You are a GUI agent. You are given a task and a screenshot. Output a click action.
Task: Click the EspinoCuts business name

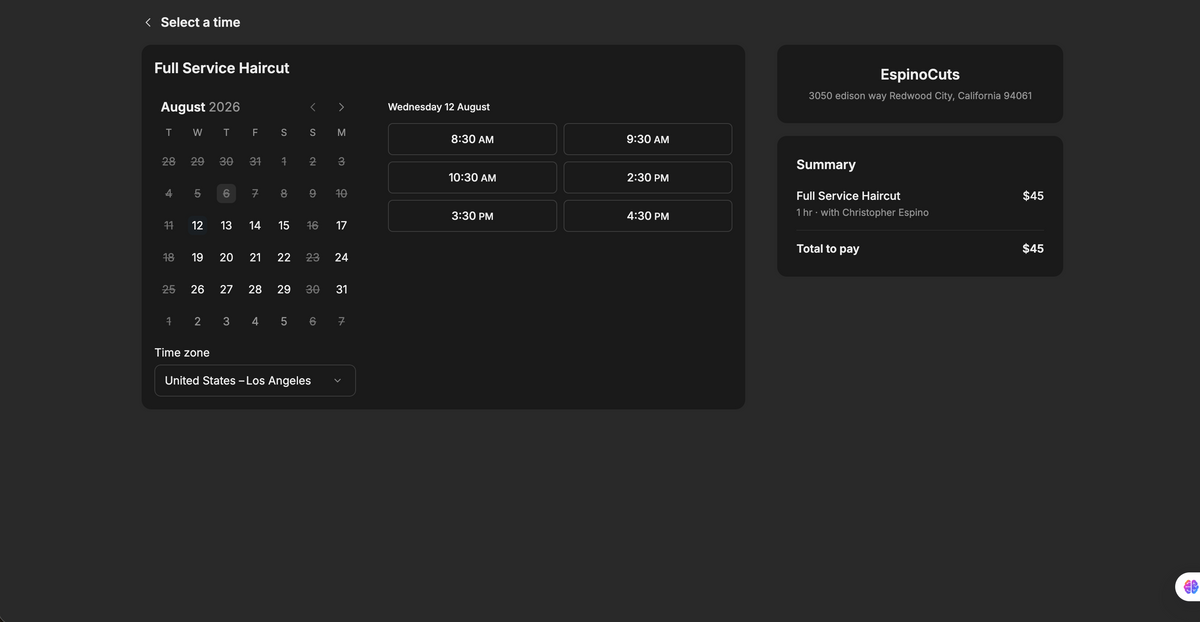tap(920, 75)
